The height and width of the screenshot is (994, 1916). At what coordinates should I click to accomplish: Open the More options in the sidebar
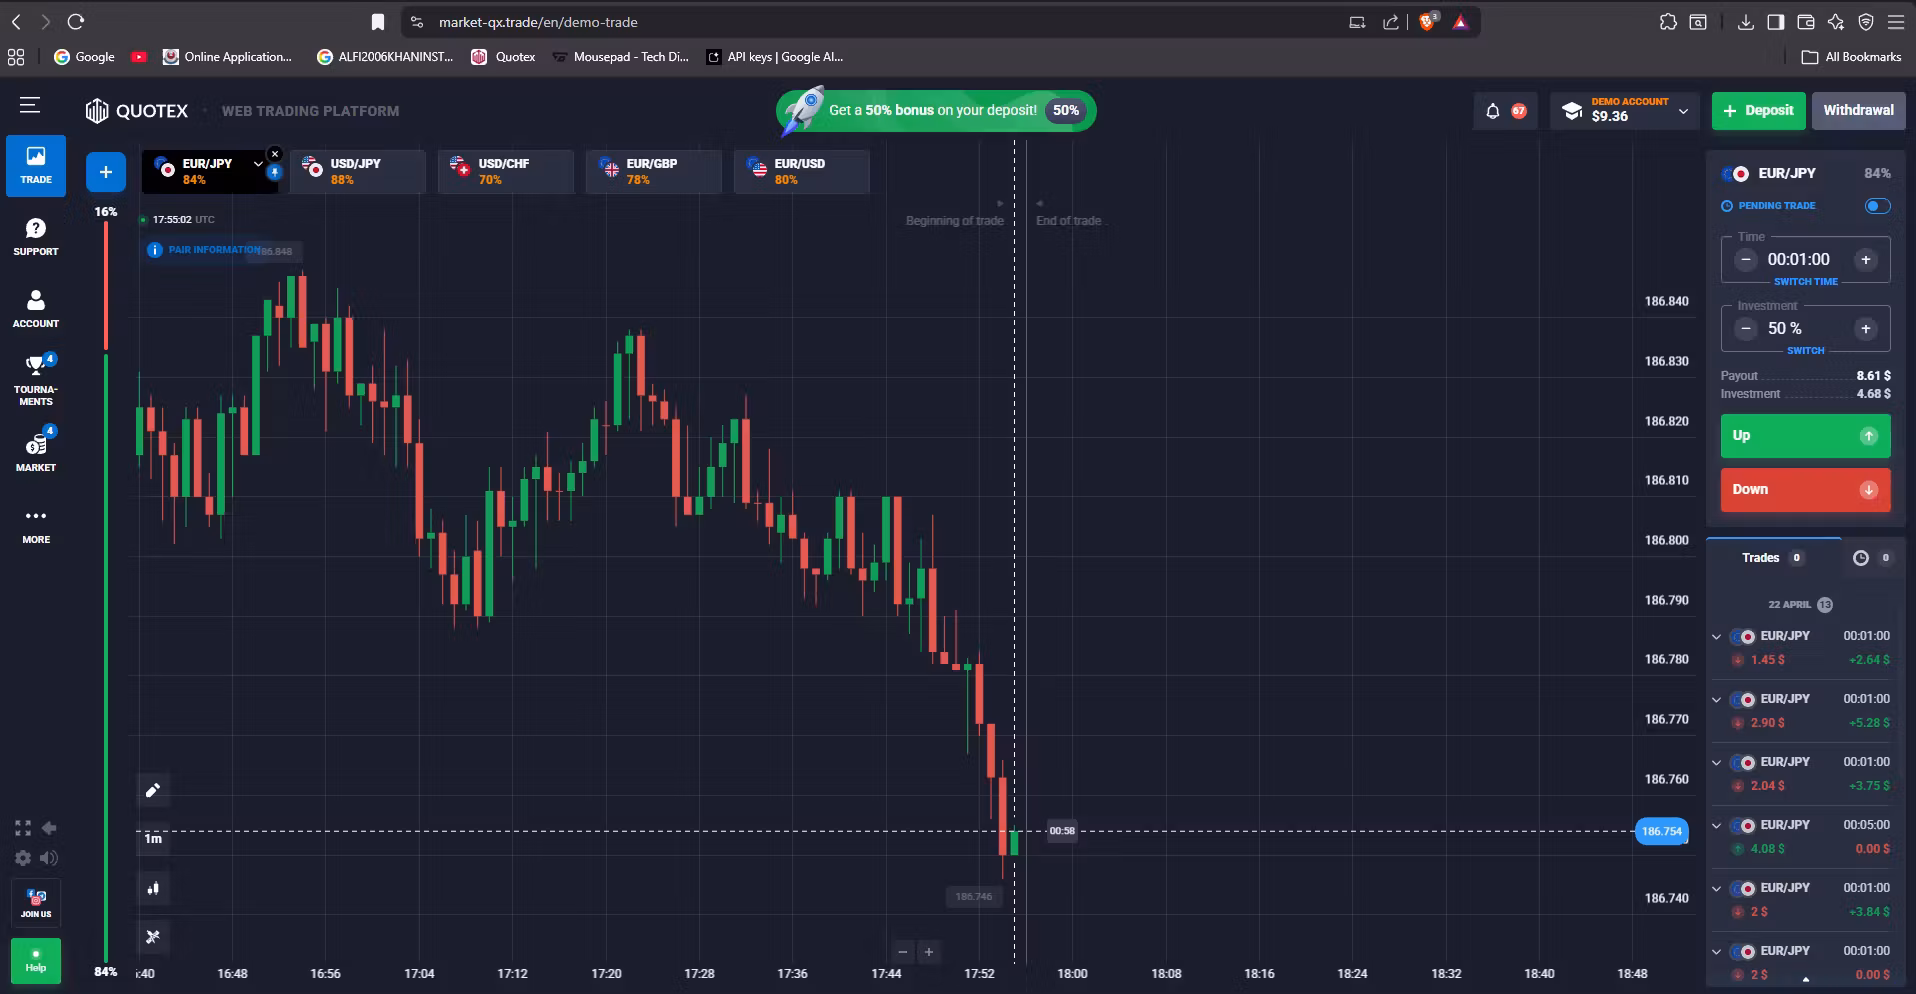click(36, 525)
